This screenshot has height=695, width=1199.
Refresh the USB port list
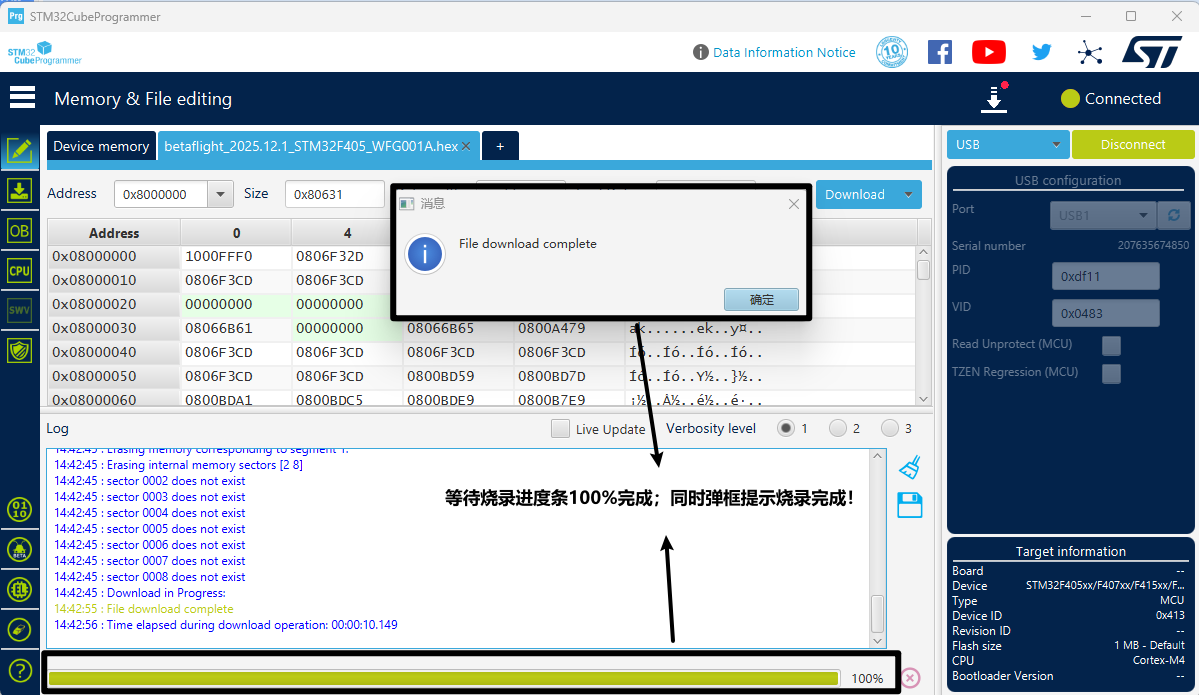pos(1173,215)
